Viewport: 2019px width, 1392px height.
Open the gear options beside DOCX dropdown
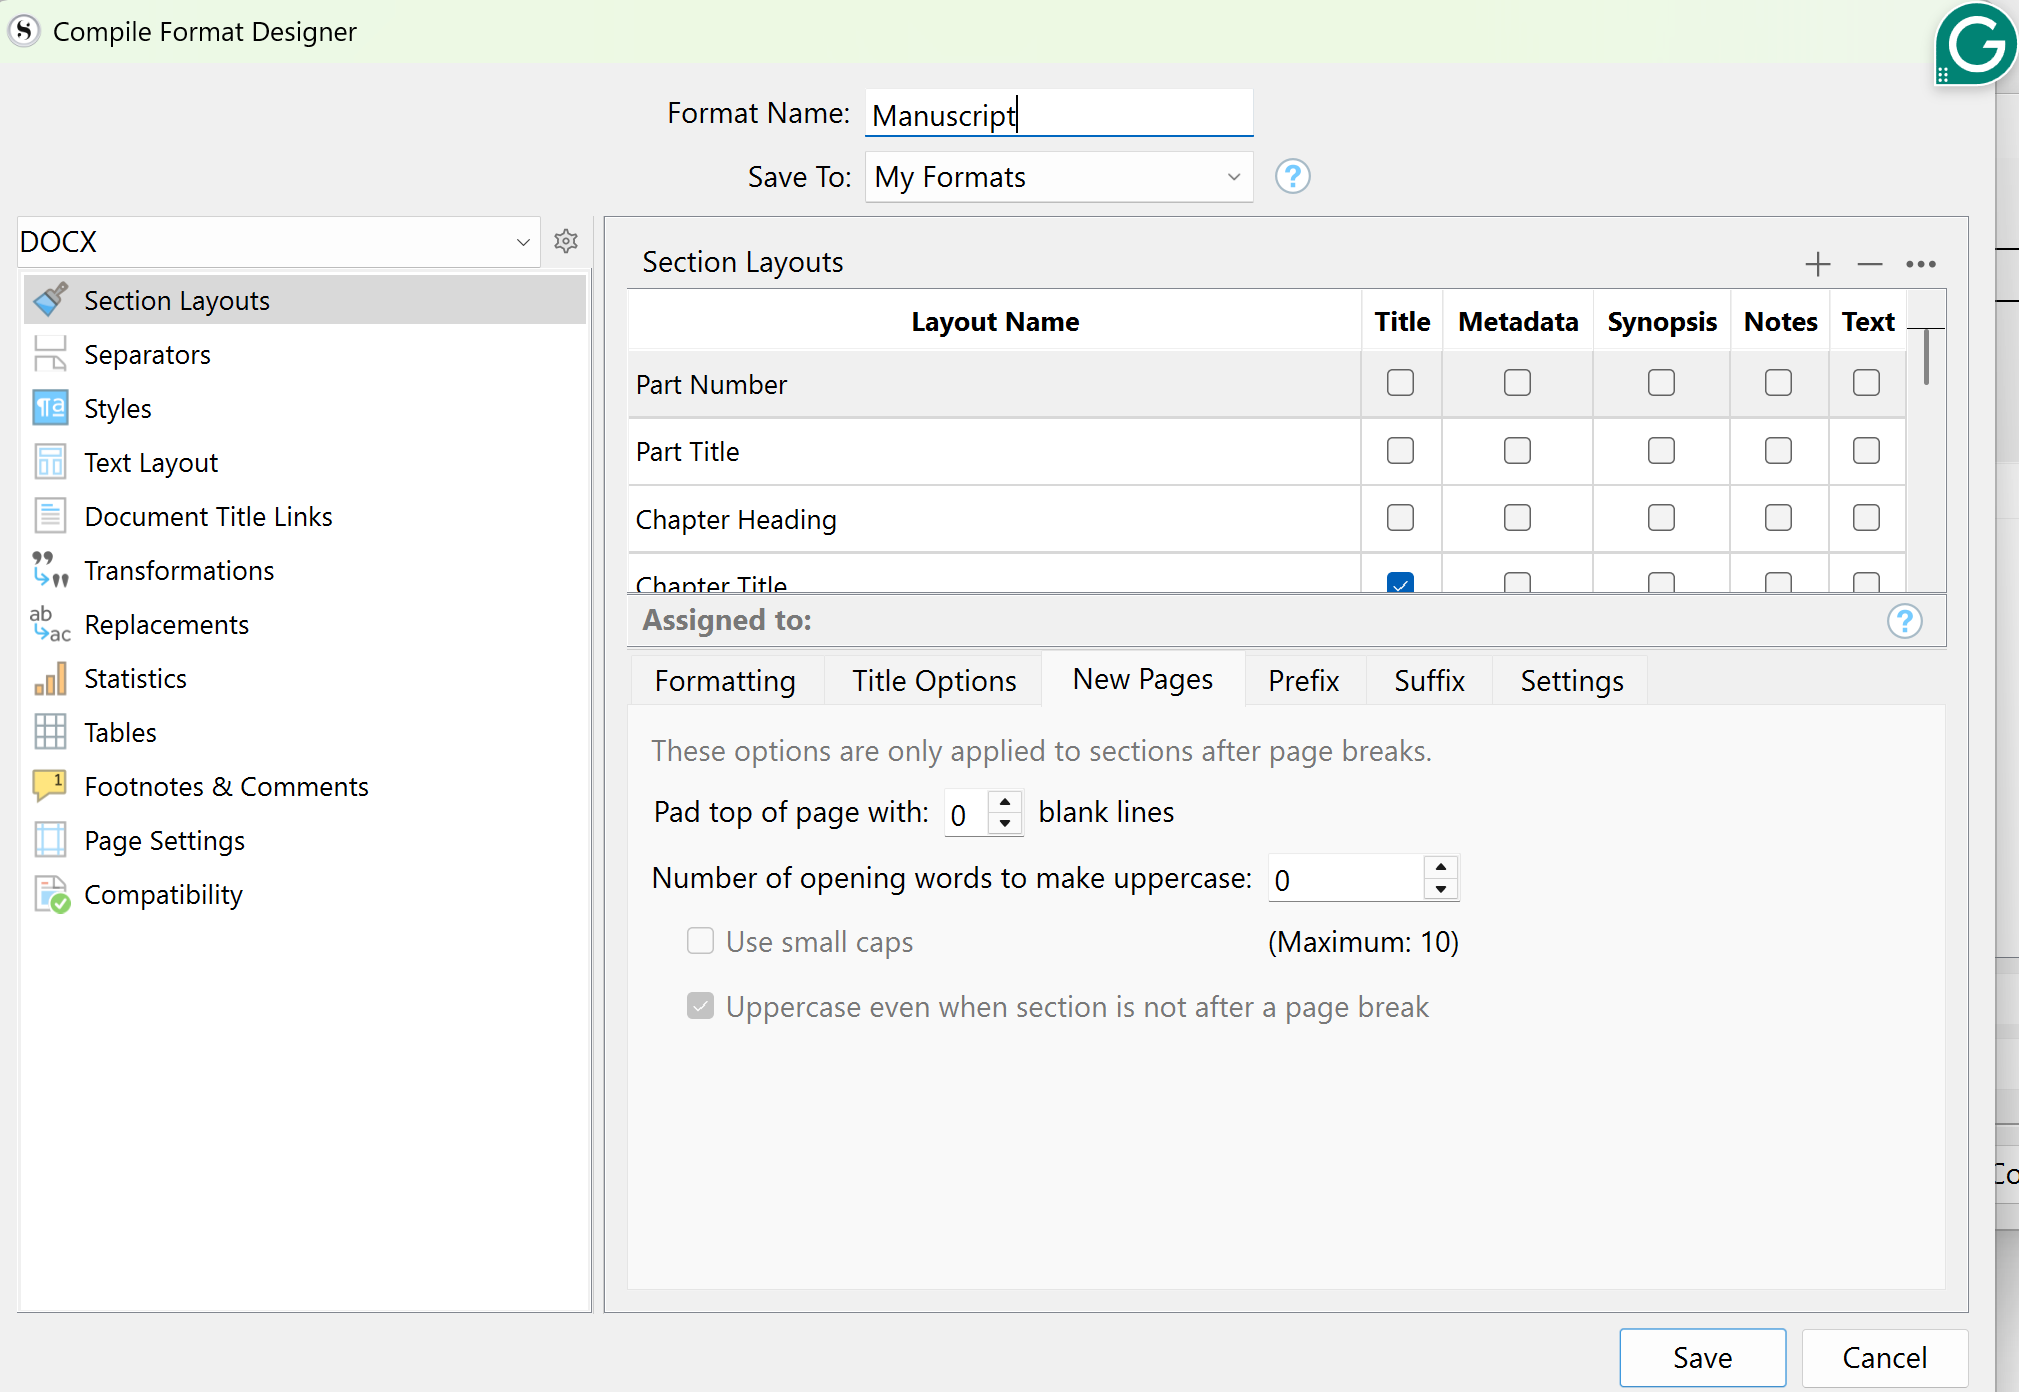[566, 241]
